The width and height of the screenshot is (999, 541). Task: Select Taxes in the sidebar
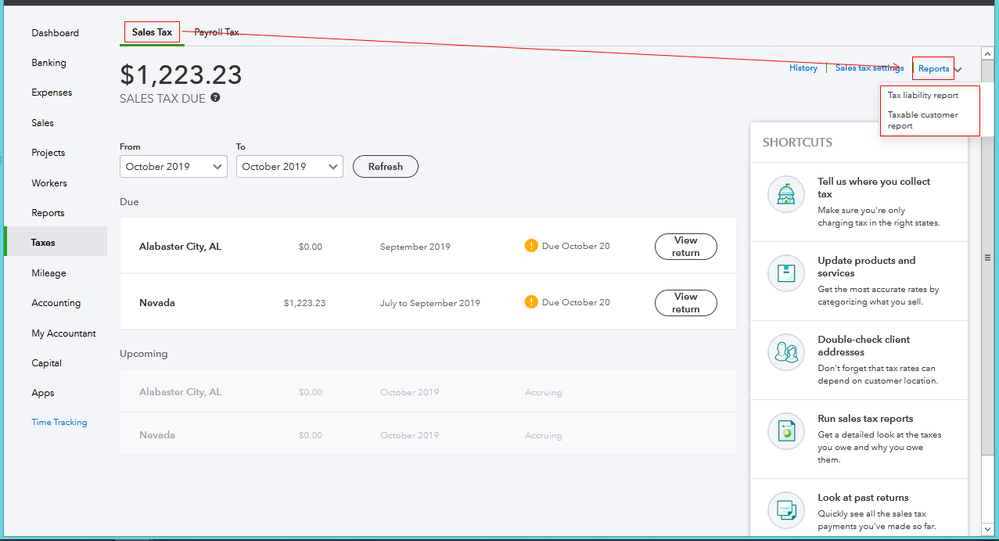[56, 242]
